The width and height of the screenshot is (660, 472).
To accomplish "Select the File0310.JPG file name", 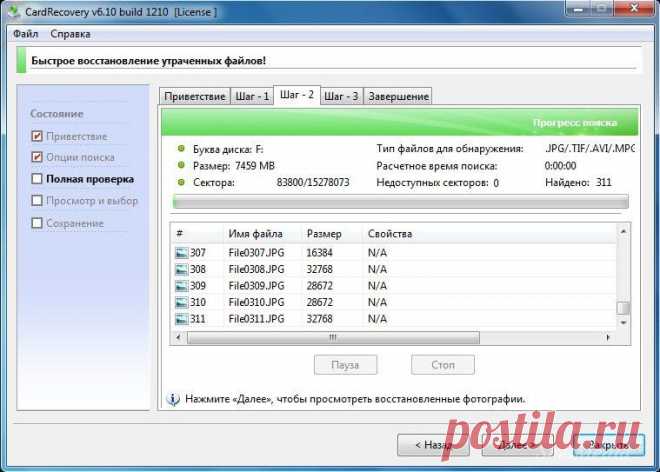I will (x=256, y=302).
